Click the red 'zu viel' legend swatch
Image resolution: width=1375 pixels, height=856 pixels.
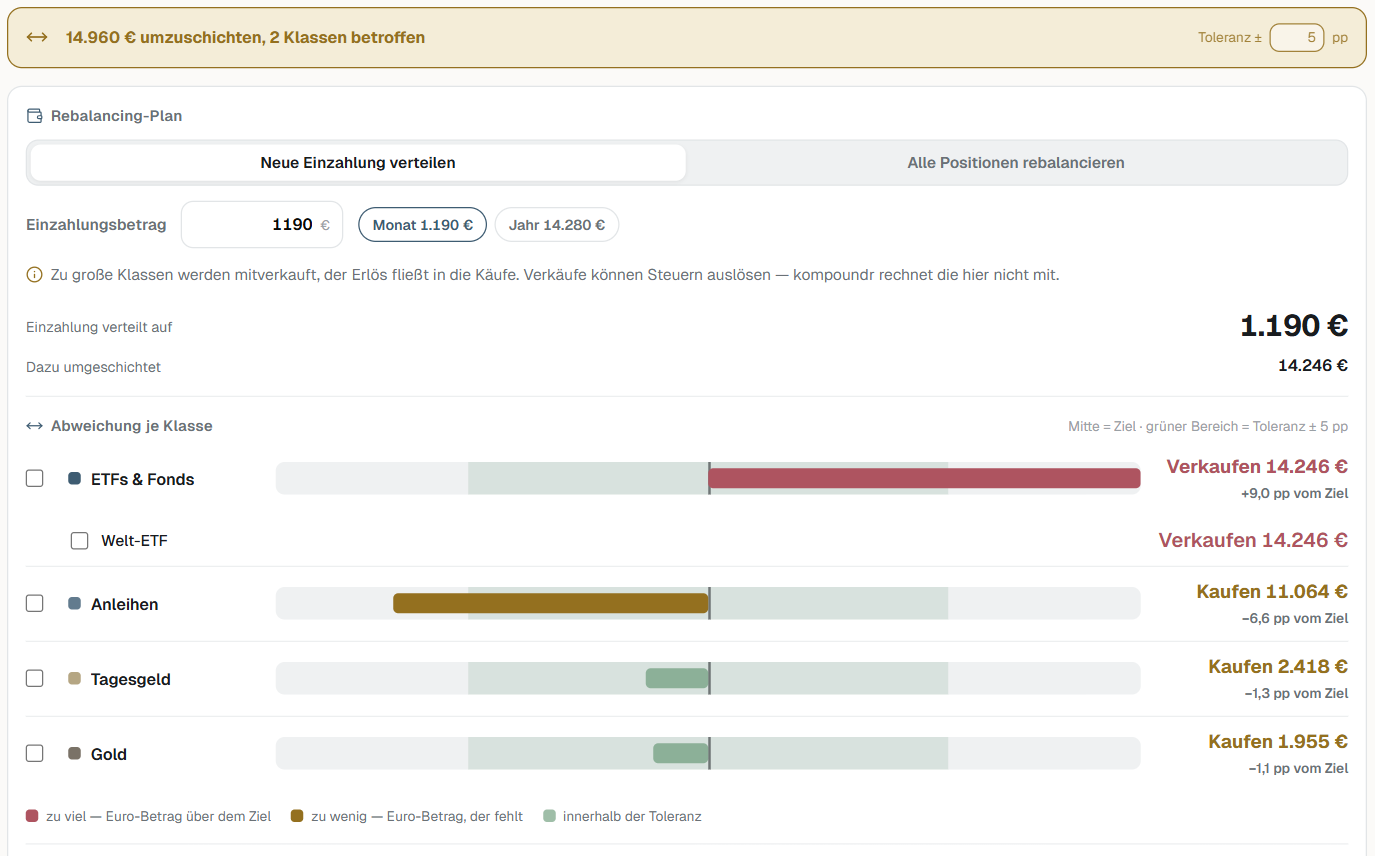(32, 817)
